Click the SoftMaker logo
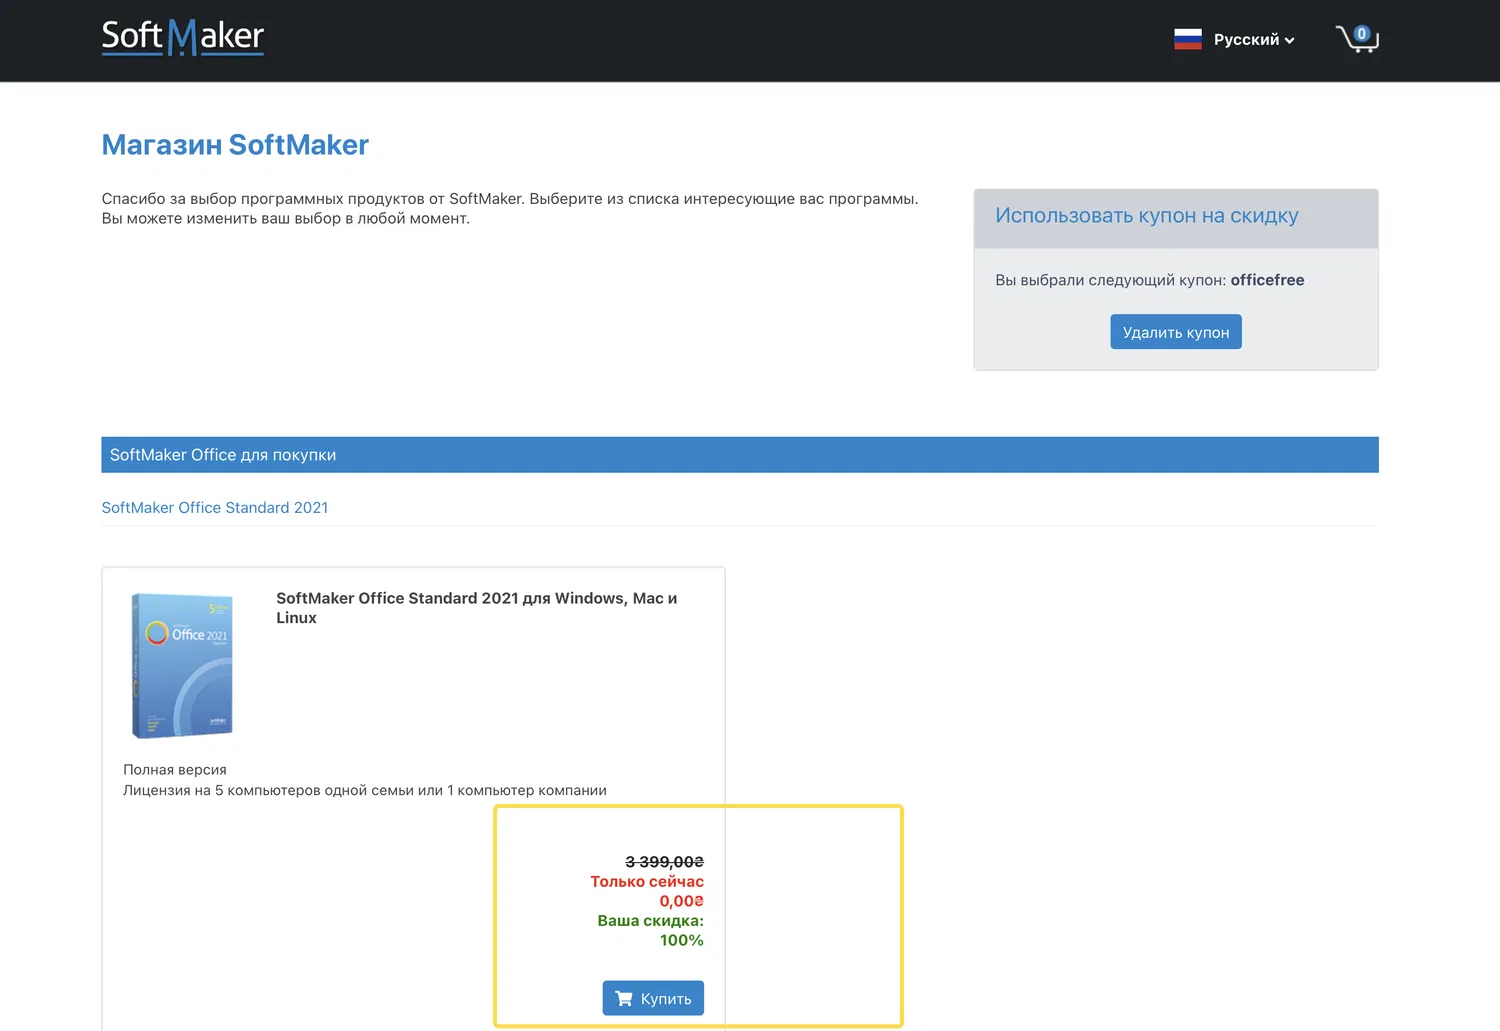 [x=183, y=38]
